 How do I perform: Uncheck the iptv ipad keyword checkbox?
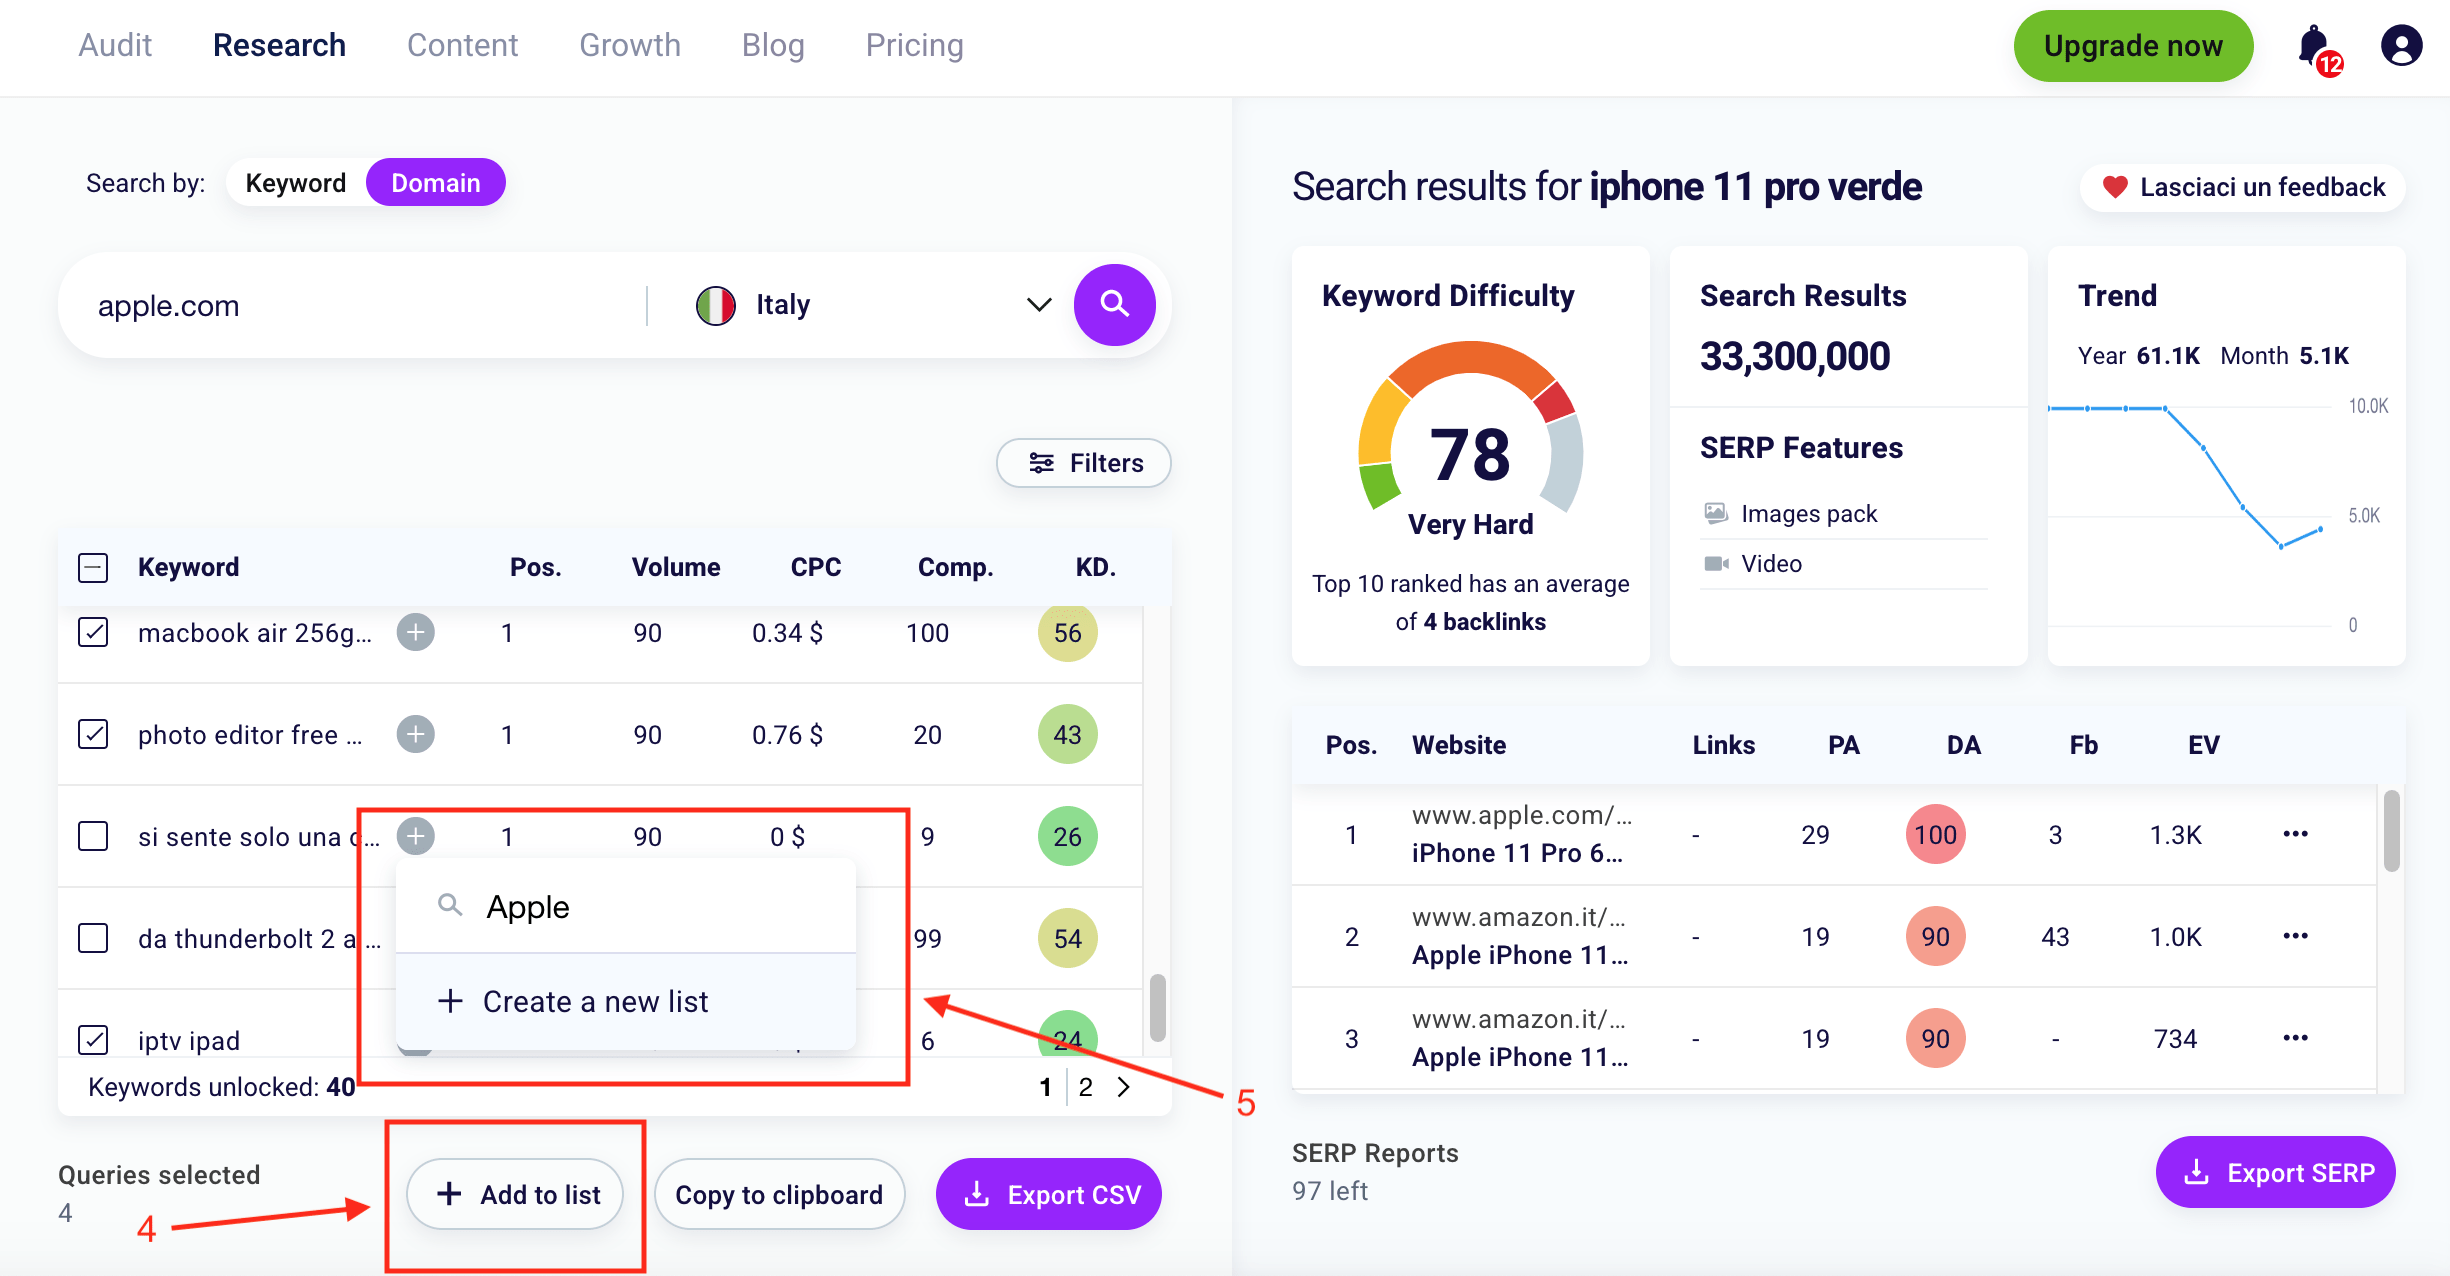93,1040
